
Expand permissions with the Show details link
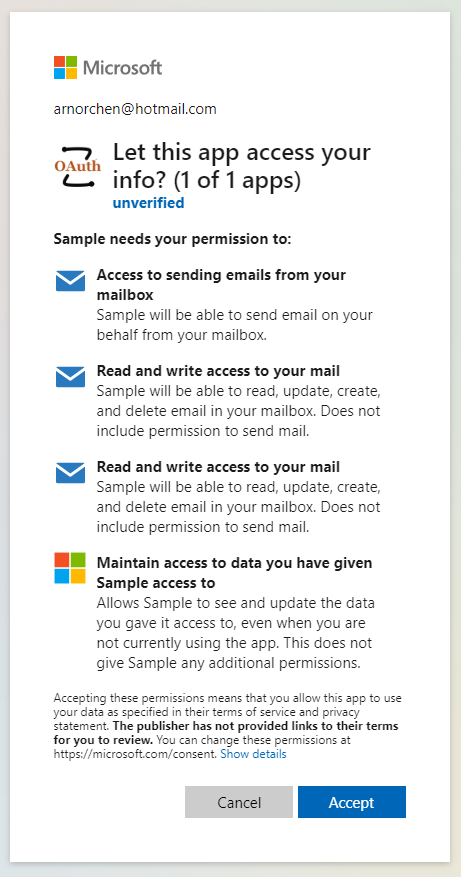pos(253,754)
